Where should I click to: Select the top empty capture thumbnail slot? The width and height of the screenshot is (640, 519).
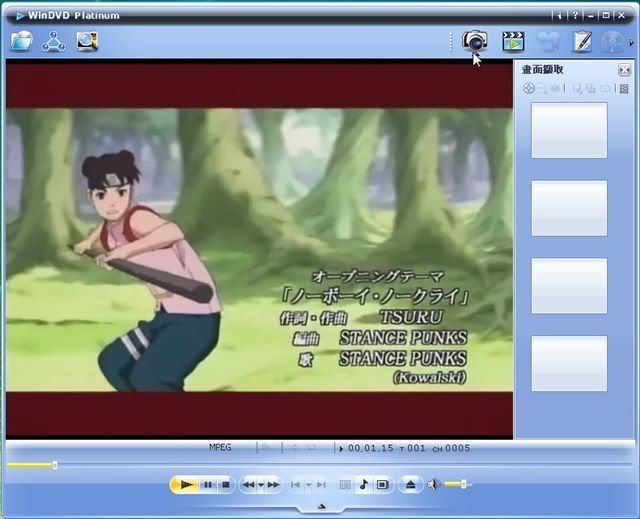point(569,130)
